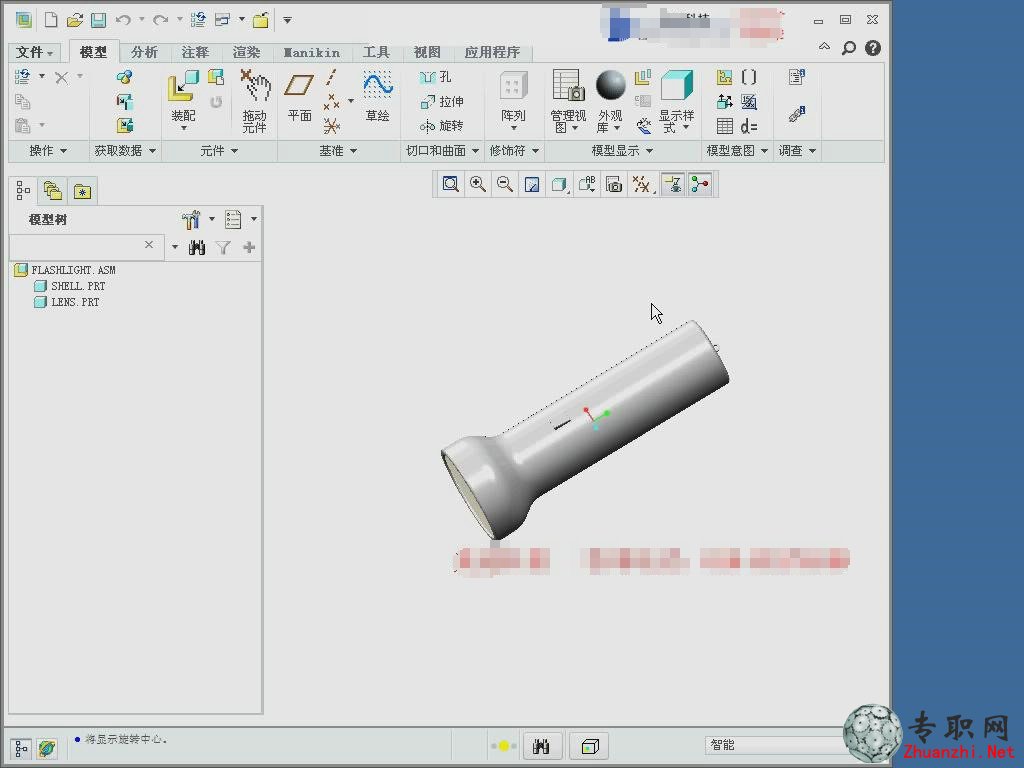
Task: Select LENS.PRT in model tree
Action: click(x=75, y=302)
